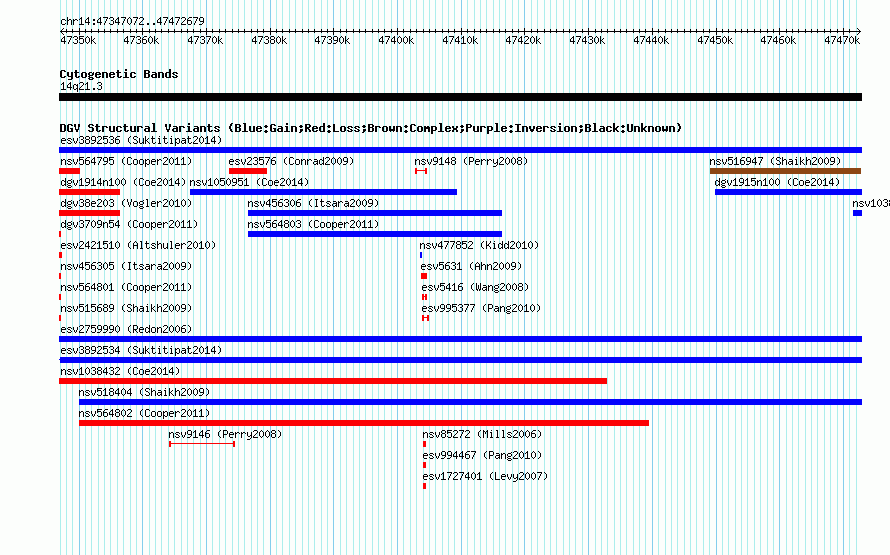This screenshot has width=890, height=555.
Task: Open dgv1915n100 (Coe2014) label
Action: click(x=777, y=182)
